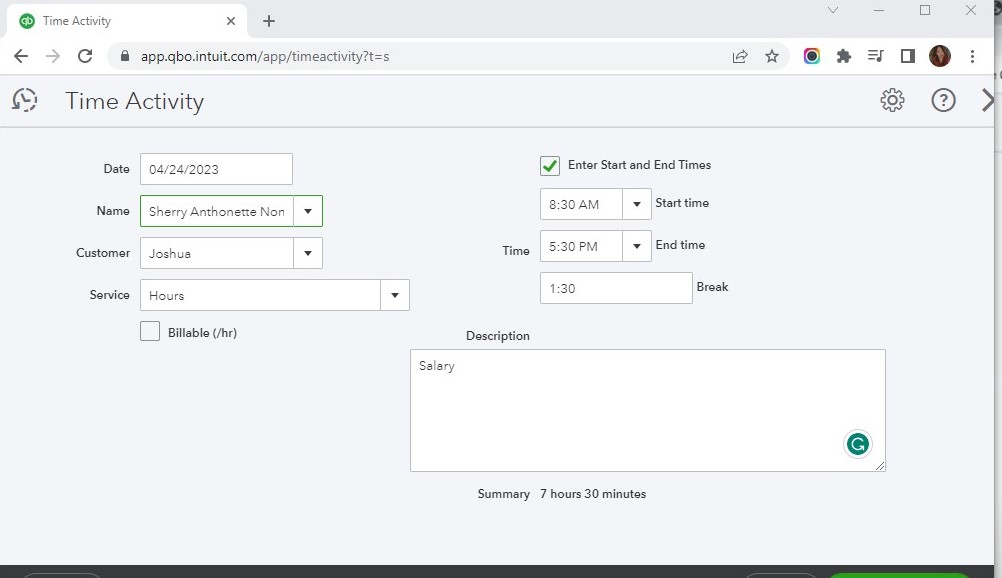Click the Grammarly icon in Description box

point(857,444)
